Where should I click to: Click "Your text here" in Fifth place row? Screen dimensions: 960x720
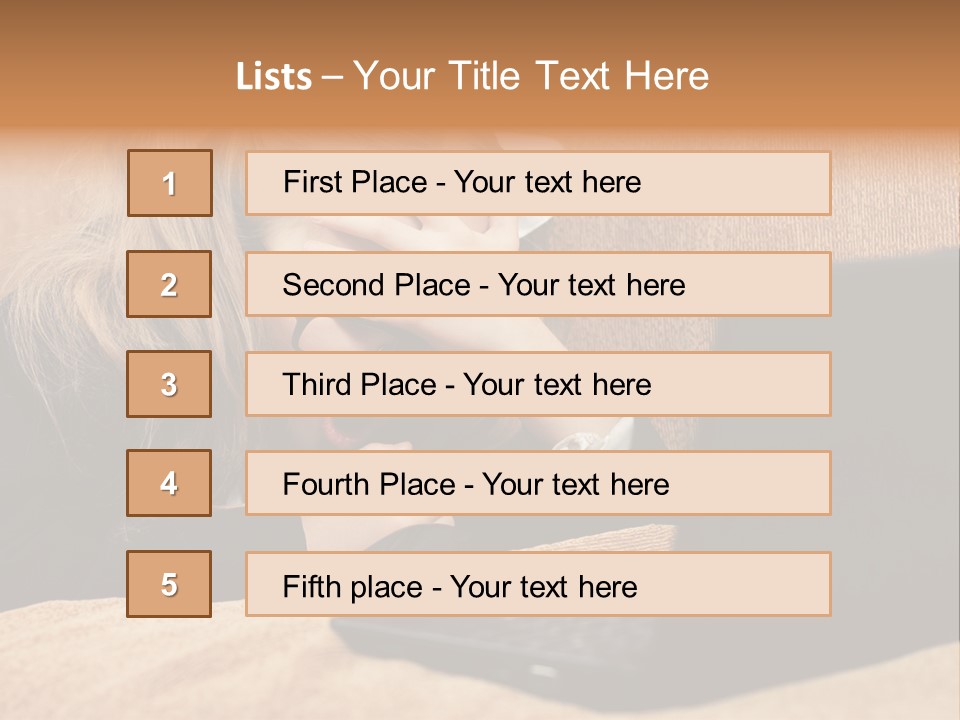pos(543,586)
